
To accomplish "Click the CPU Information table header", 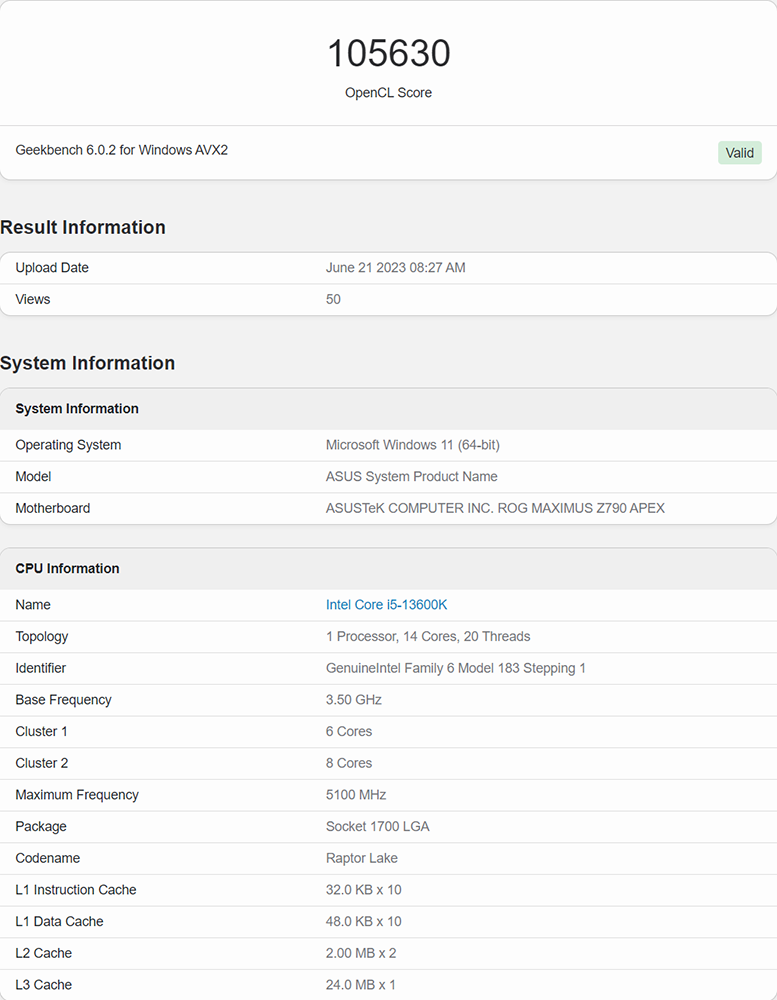I will click(x=67, y=569).
